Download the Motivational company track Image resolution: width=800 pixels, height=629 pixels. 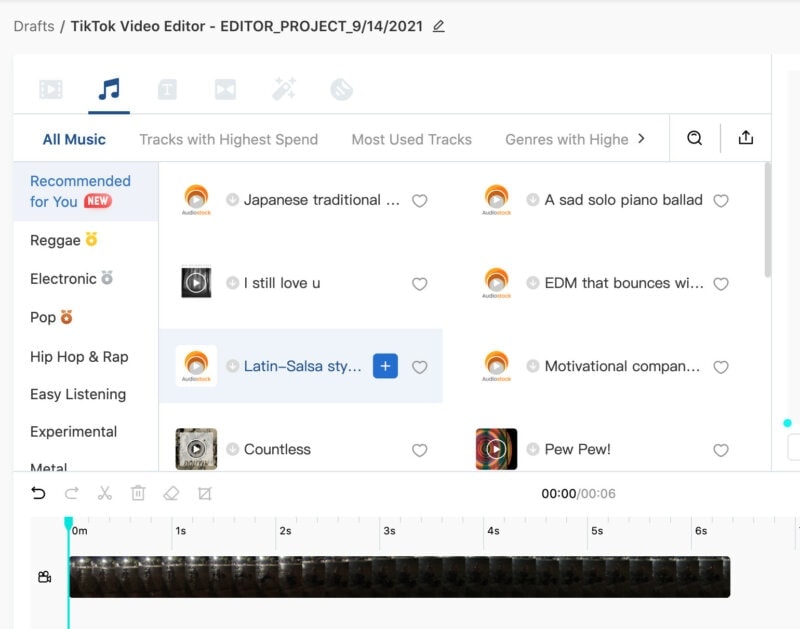coord(533,366)
